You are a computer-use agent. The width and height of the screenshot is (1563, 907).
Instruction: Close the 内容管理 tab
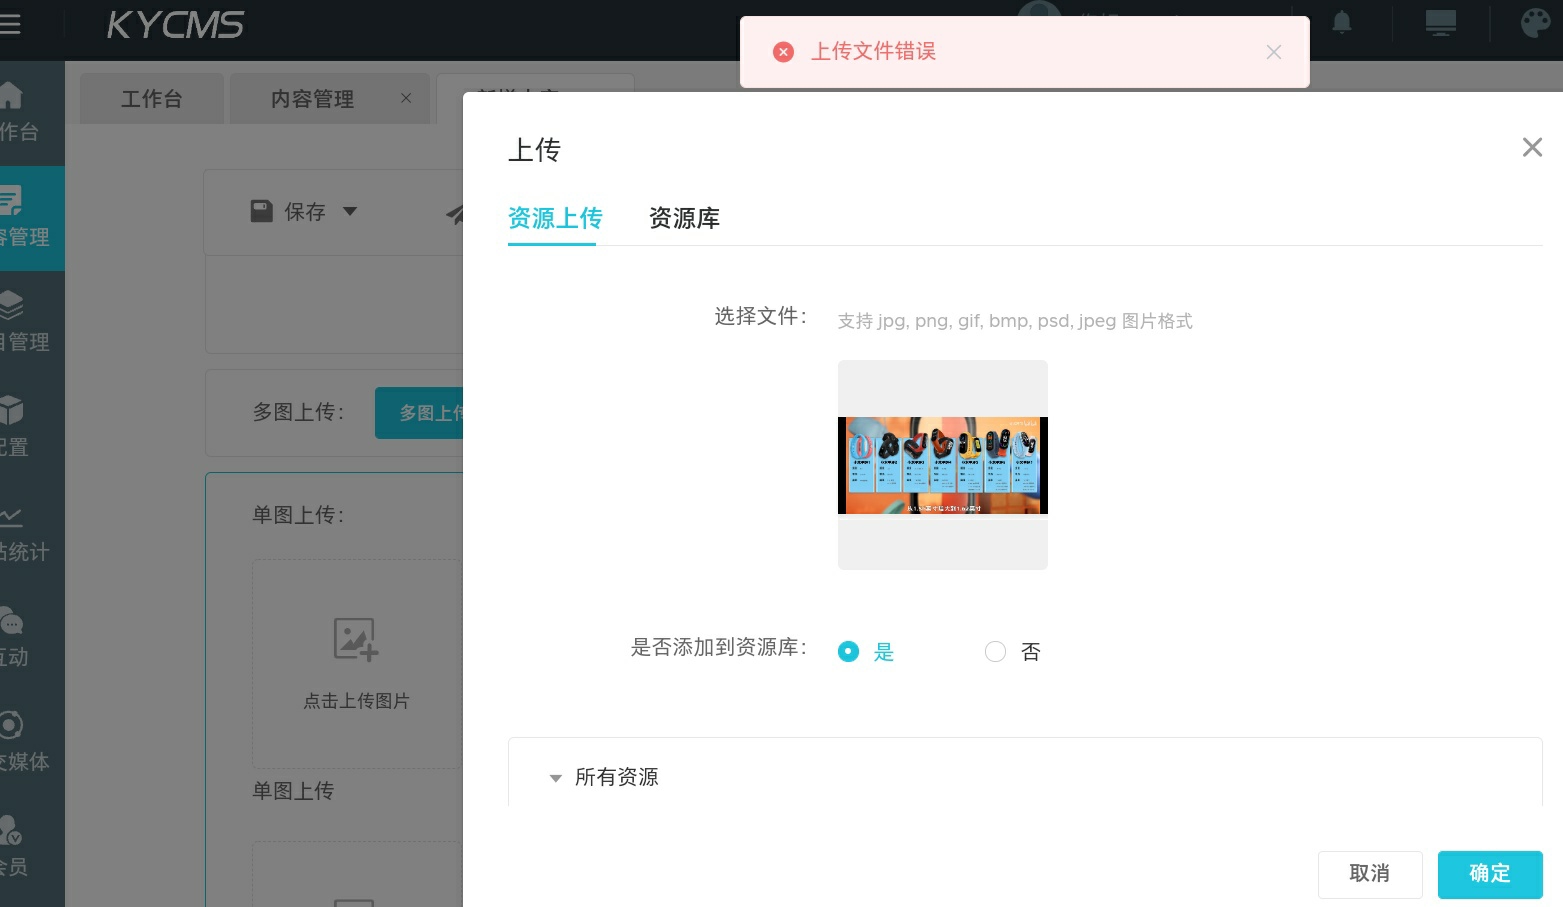(x=406, y=98)
